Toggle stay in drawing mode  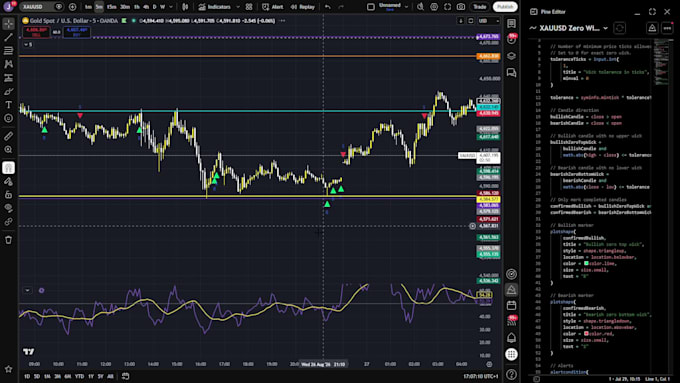click(x=8, y=181)
